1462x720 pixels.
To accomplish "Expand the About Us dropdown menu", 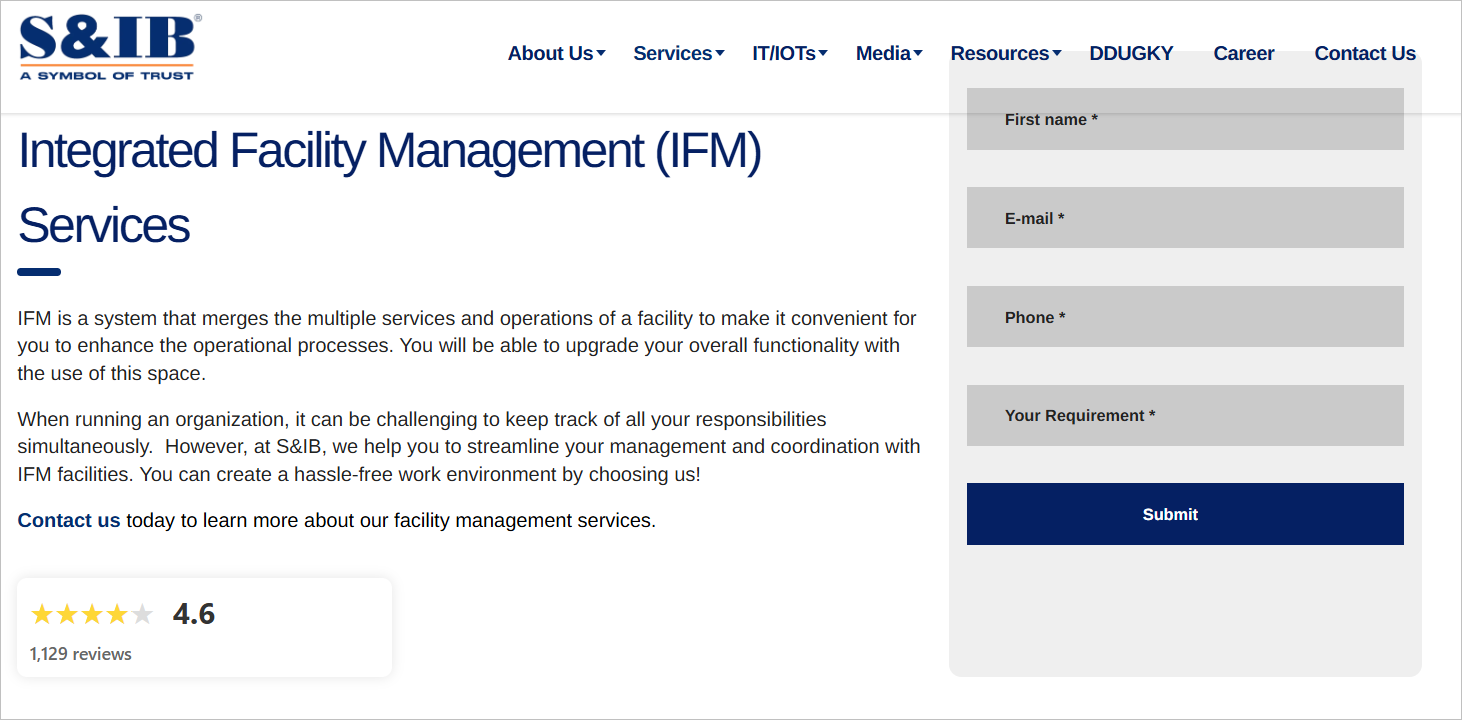I will click(x=556, y=54).
